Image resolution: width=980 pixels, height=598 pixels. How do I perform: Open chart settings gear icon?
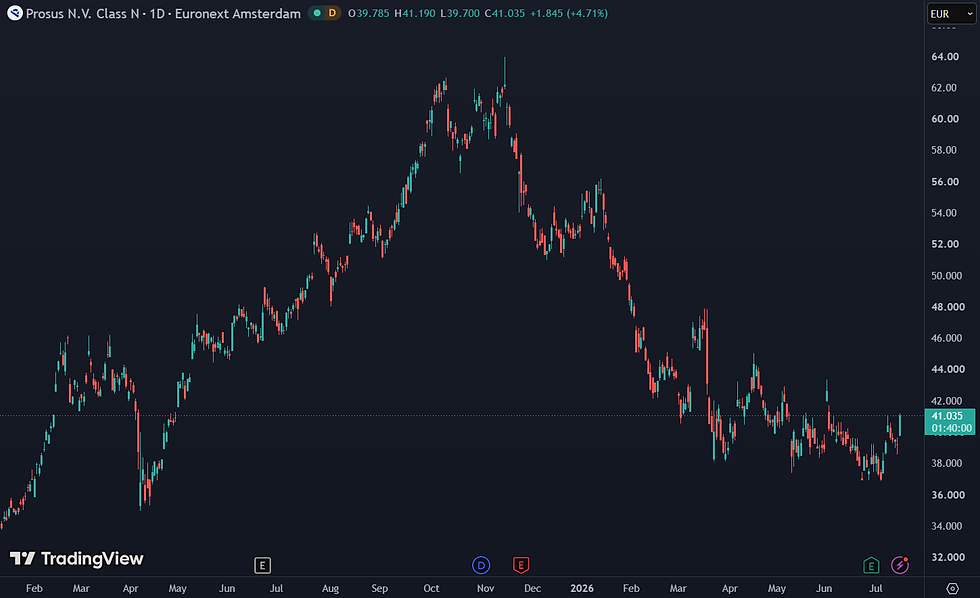tap(952, 588)
